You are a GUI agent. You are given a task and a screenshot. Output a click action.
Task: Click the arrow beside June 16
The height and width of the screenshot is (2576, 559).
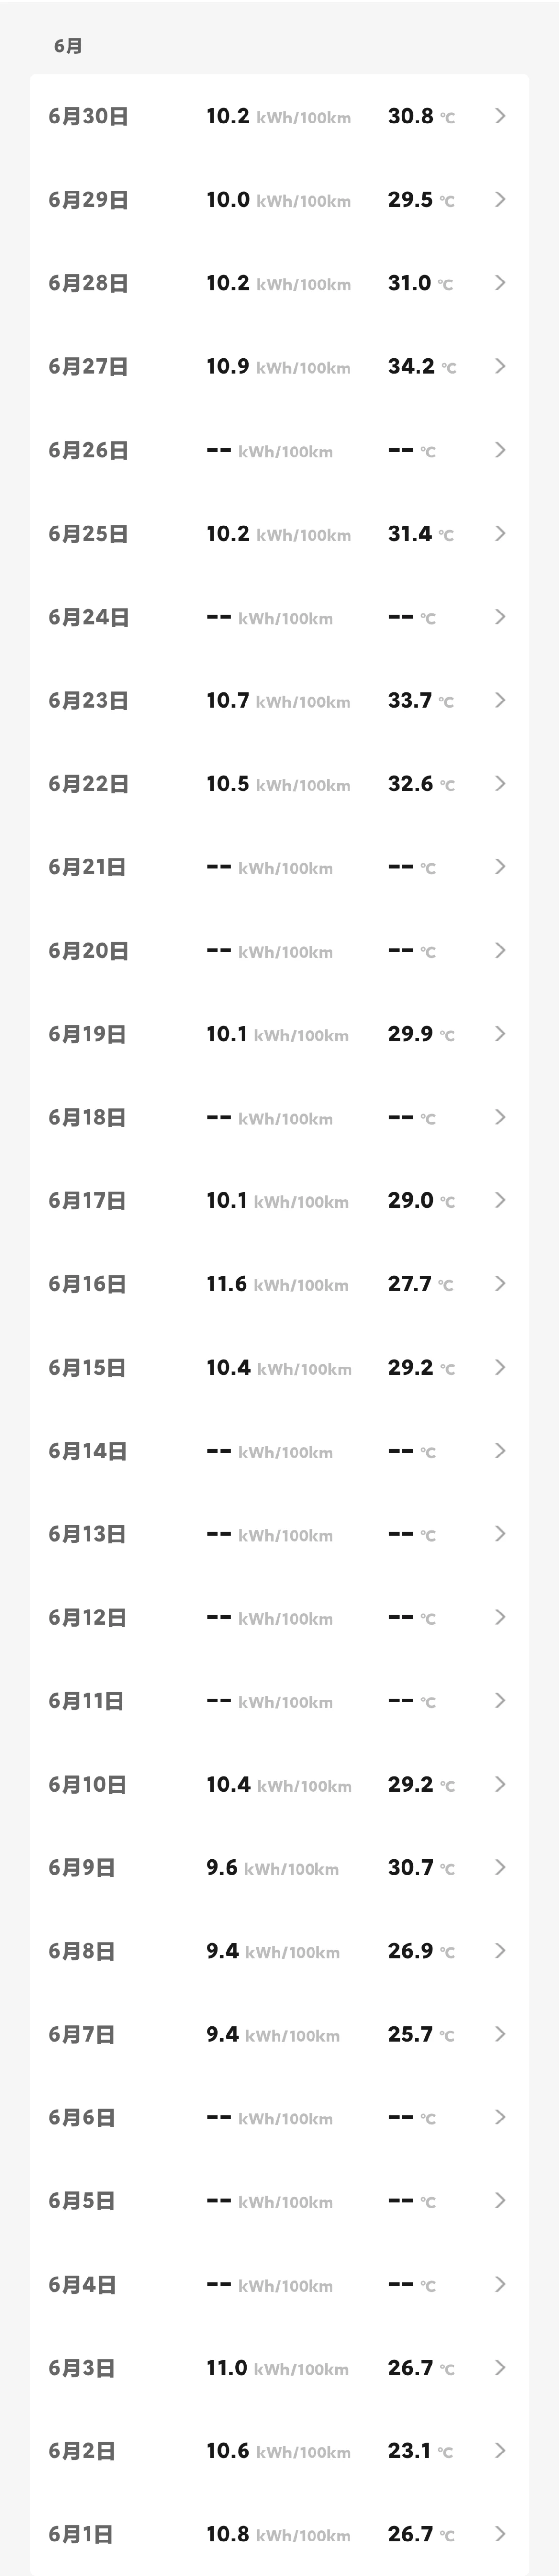point(500,1283)
